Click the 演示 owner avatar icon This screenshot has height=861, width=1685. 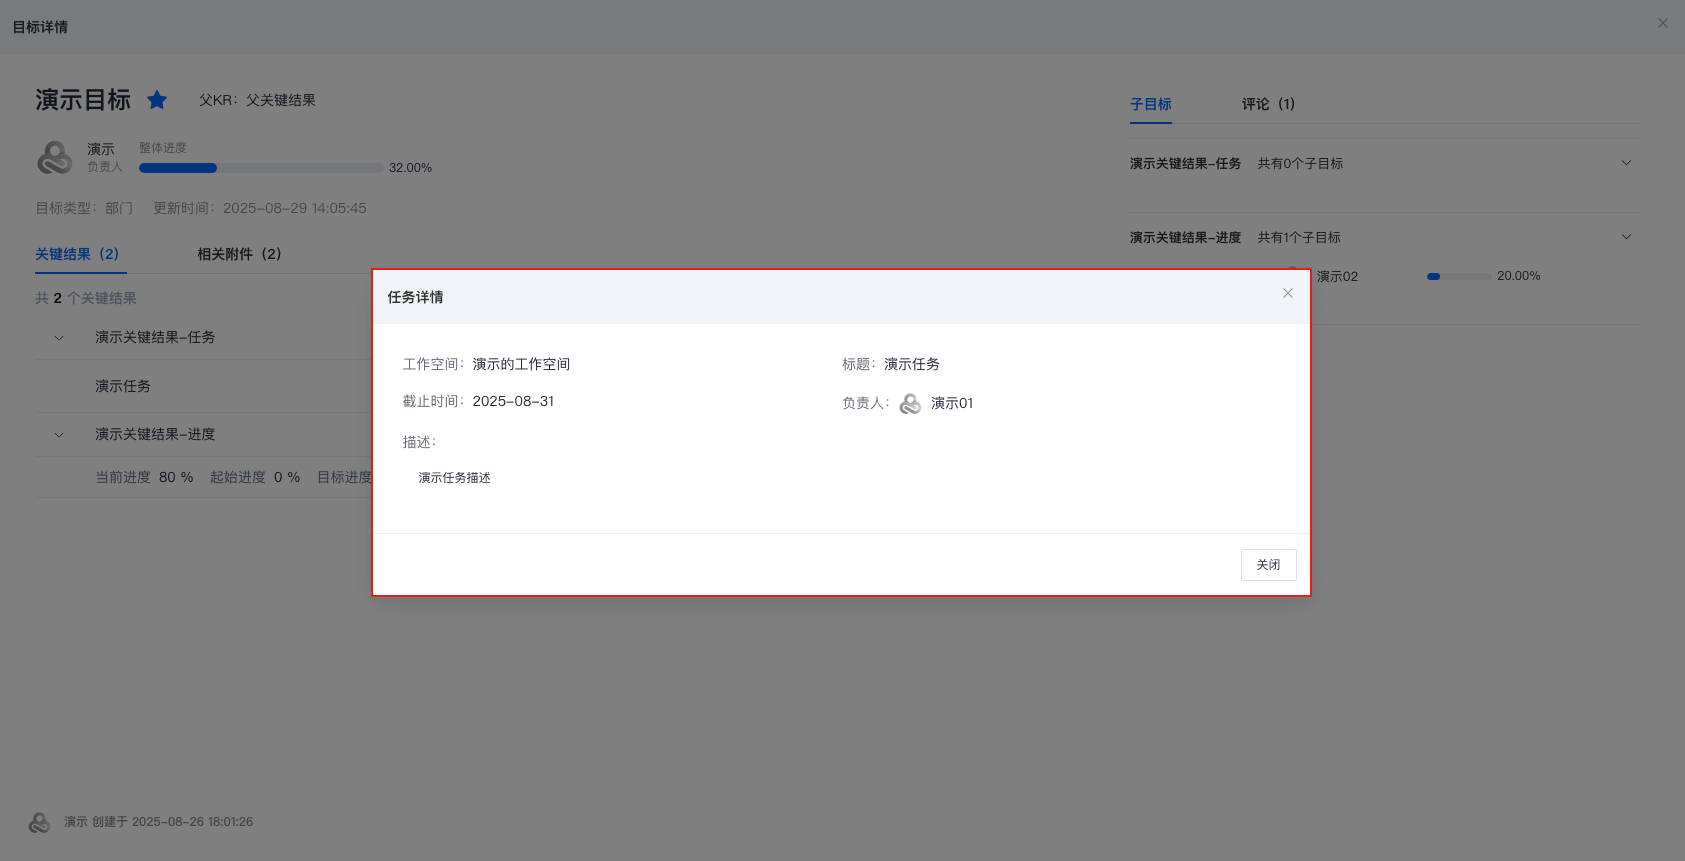coord(55,158)
